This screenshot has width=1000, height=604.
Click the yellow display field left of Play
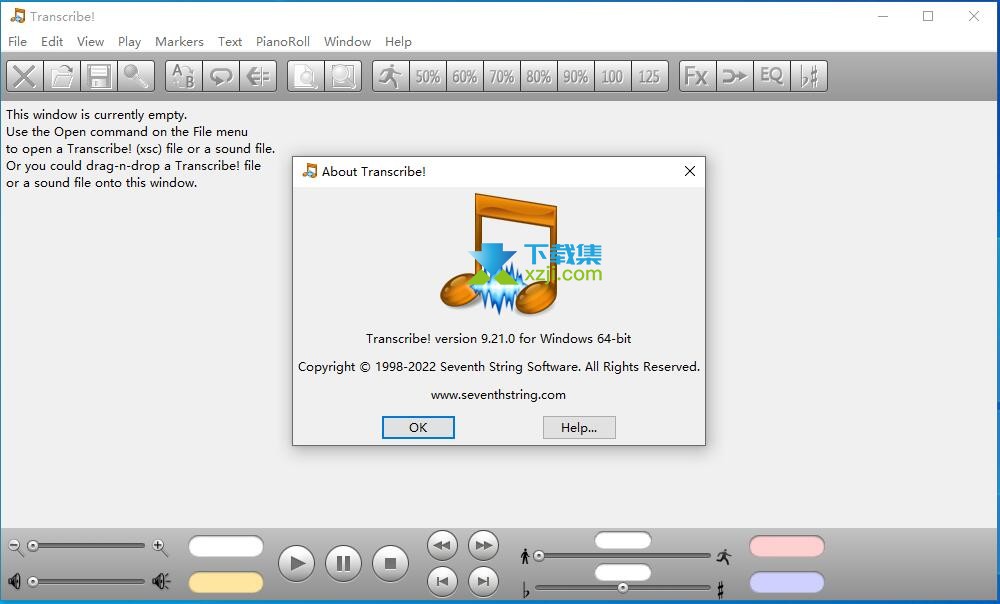pyautogui.click(x=226, y=582)
